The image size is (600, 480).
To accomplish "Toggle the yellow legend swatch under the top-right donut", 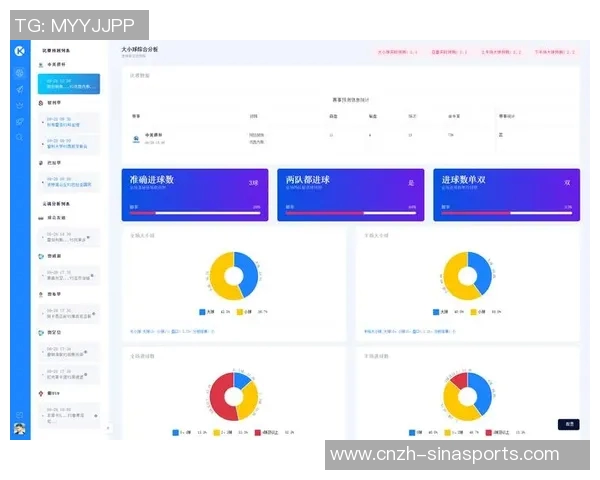I will tap(473, 312).
